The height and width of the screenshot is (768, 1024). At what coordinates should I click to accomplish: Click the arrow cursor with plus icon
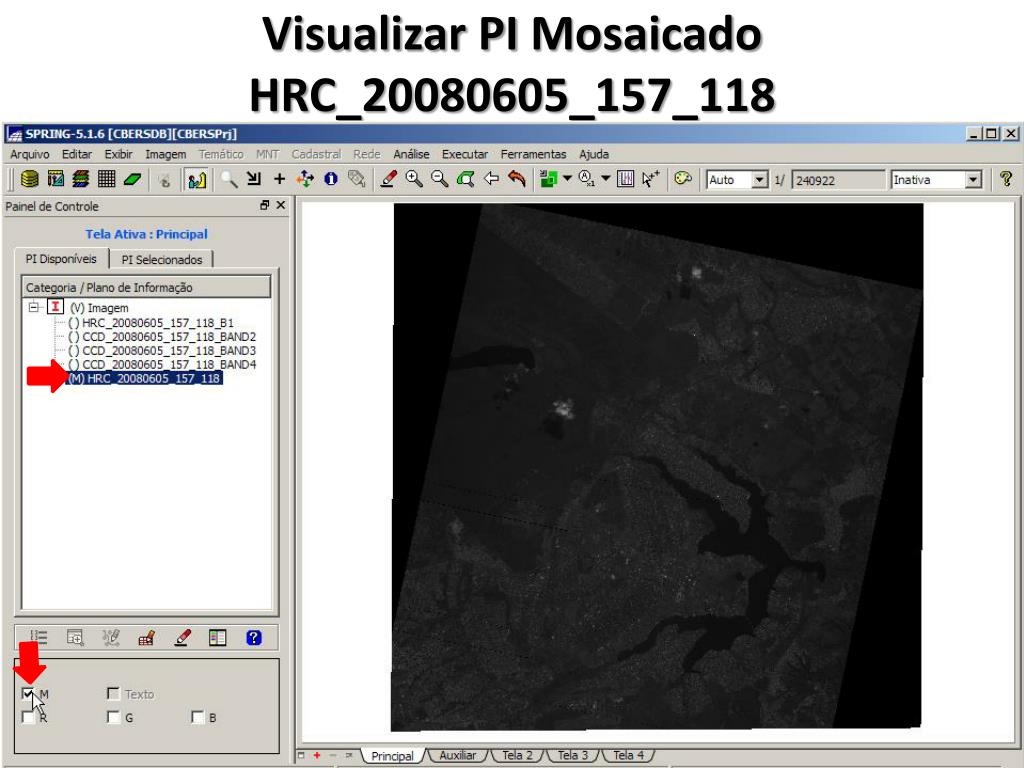tap(650, 179)
